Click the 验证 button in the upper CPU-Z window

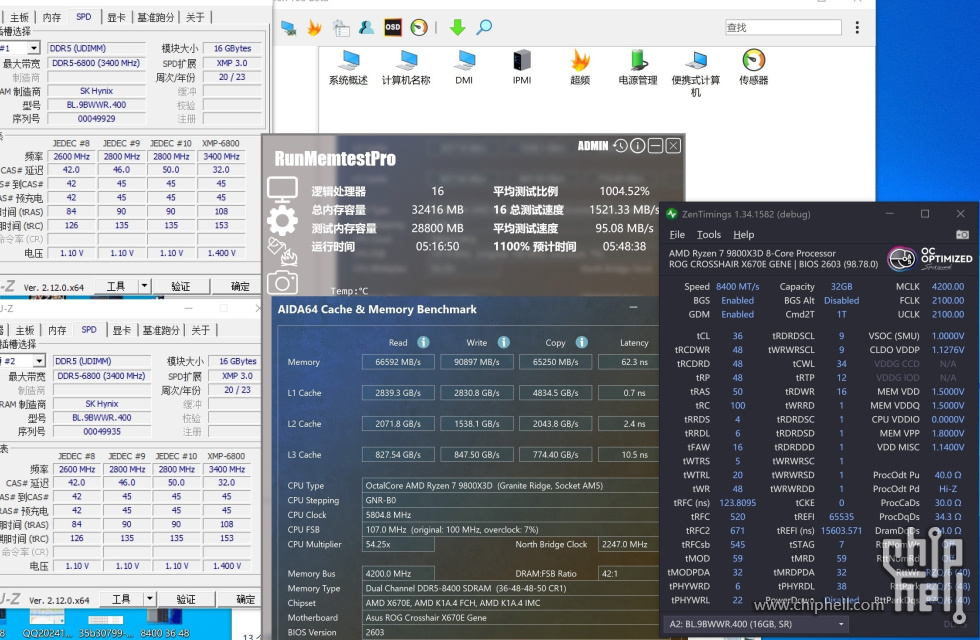click(181, 286)
